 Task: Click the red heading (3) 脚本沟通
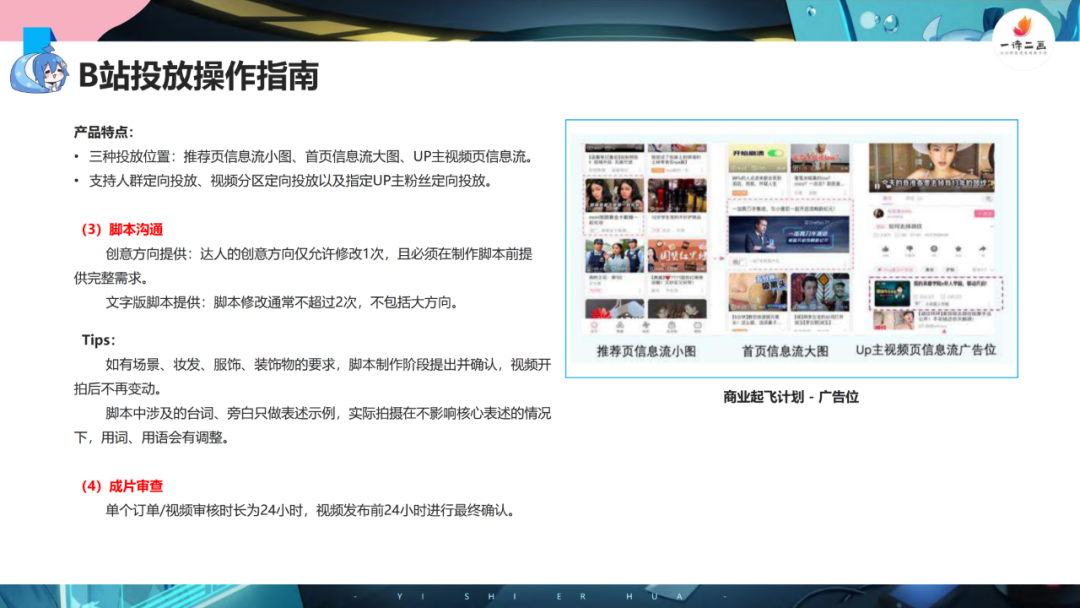tap(122, 229)
